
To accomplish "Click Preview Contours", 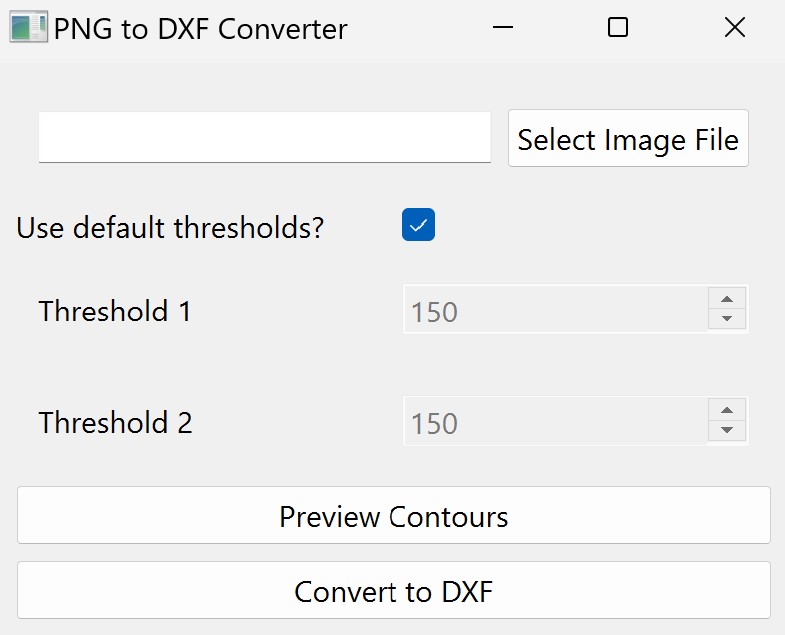I will (393, 516).
